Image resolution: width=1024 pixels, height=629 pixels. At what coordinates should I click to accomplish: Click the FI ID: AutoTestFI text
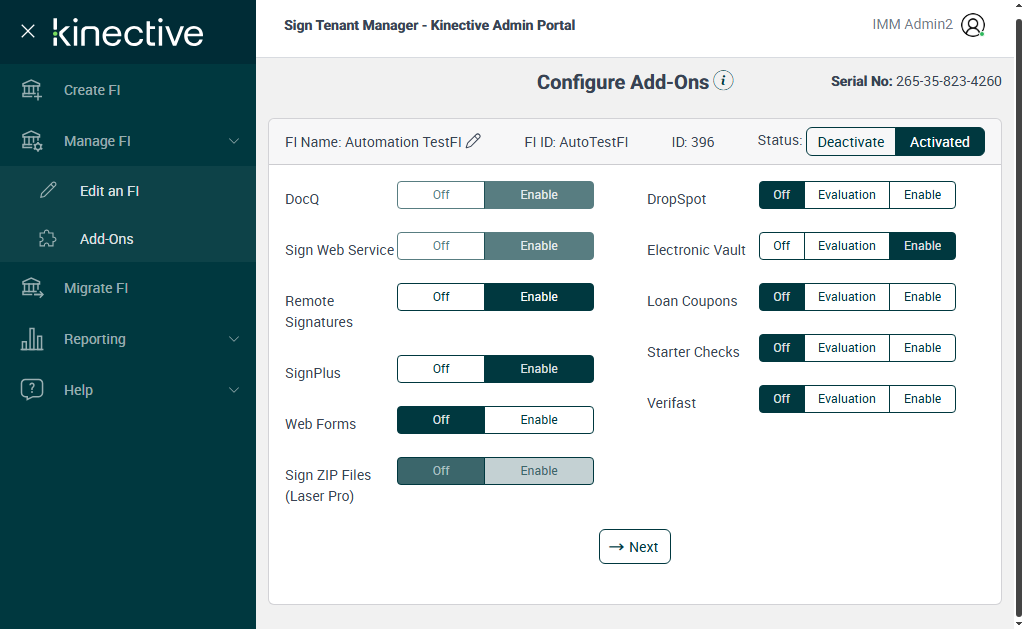576,142
